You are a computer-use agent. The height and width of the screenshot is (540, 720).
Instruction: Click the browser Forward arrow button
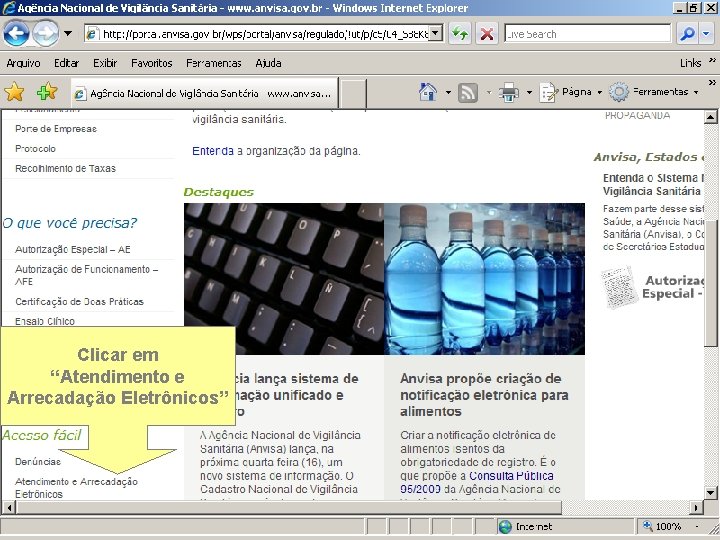tap(45, 34)
